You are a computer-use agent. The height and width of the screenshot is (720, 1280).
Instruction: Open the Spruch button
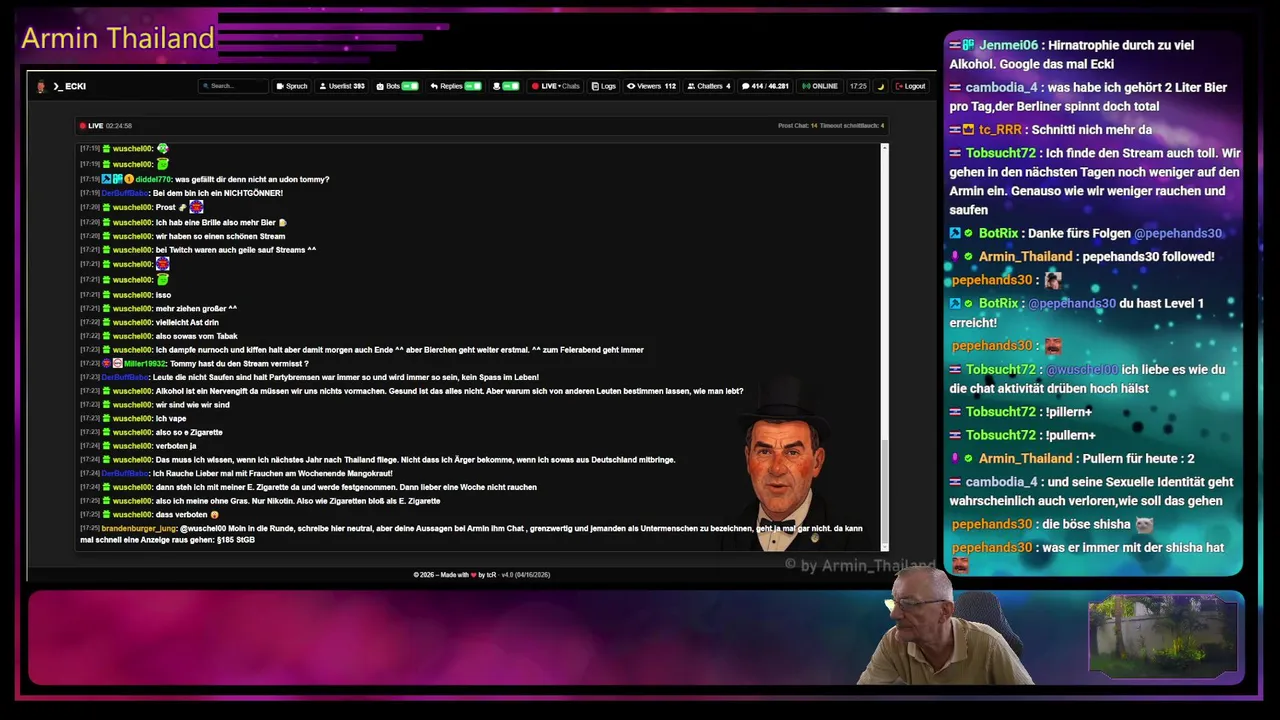[292, 86]
